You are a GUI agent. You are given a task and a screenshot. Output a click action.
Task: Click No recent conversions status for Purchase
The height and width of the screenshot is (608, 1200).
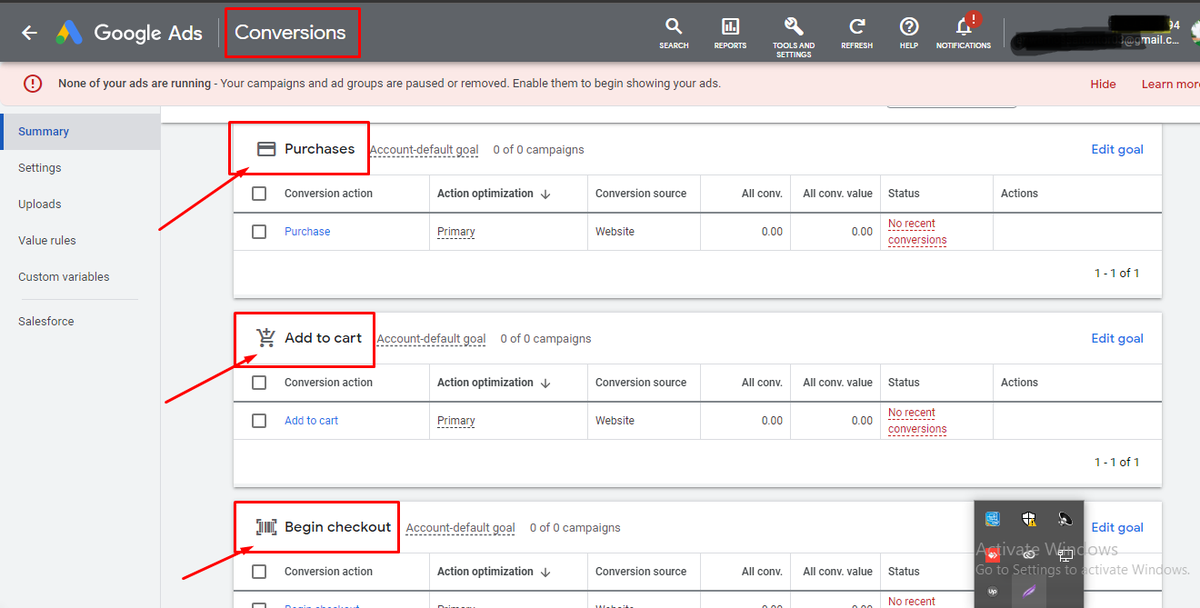click(917, 232)
